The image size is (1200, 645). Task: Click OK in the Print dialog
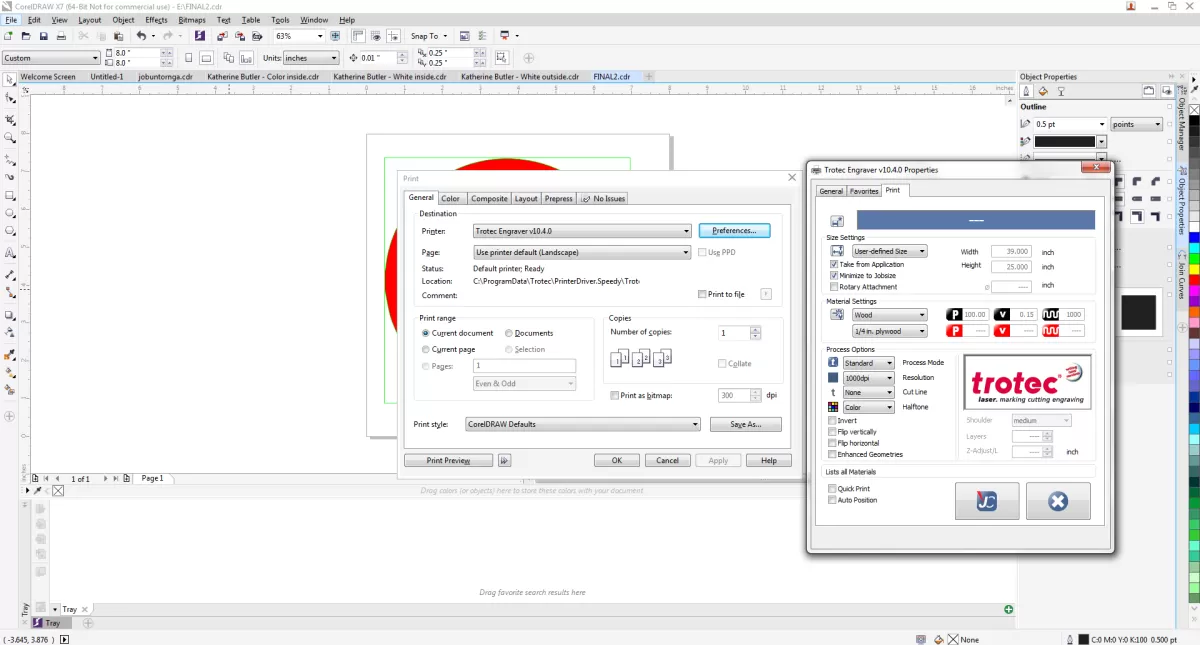617,461
